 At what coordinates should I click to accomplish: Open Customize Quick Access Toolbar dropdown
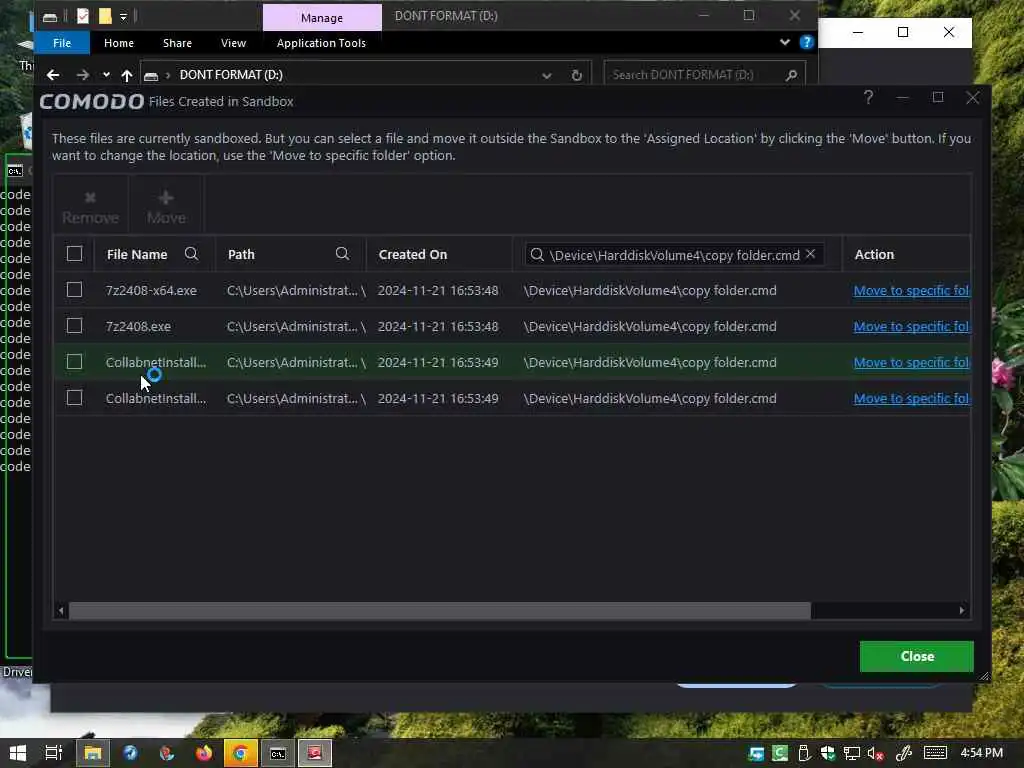123,16
